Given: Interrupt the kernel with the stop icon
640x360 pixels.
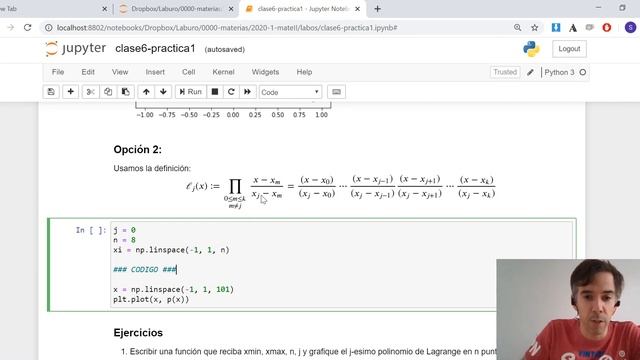Looking at the screenshot, I should (215, 92).
